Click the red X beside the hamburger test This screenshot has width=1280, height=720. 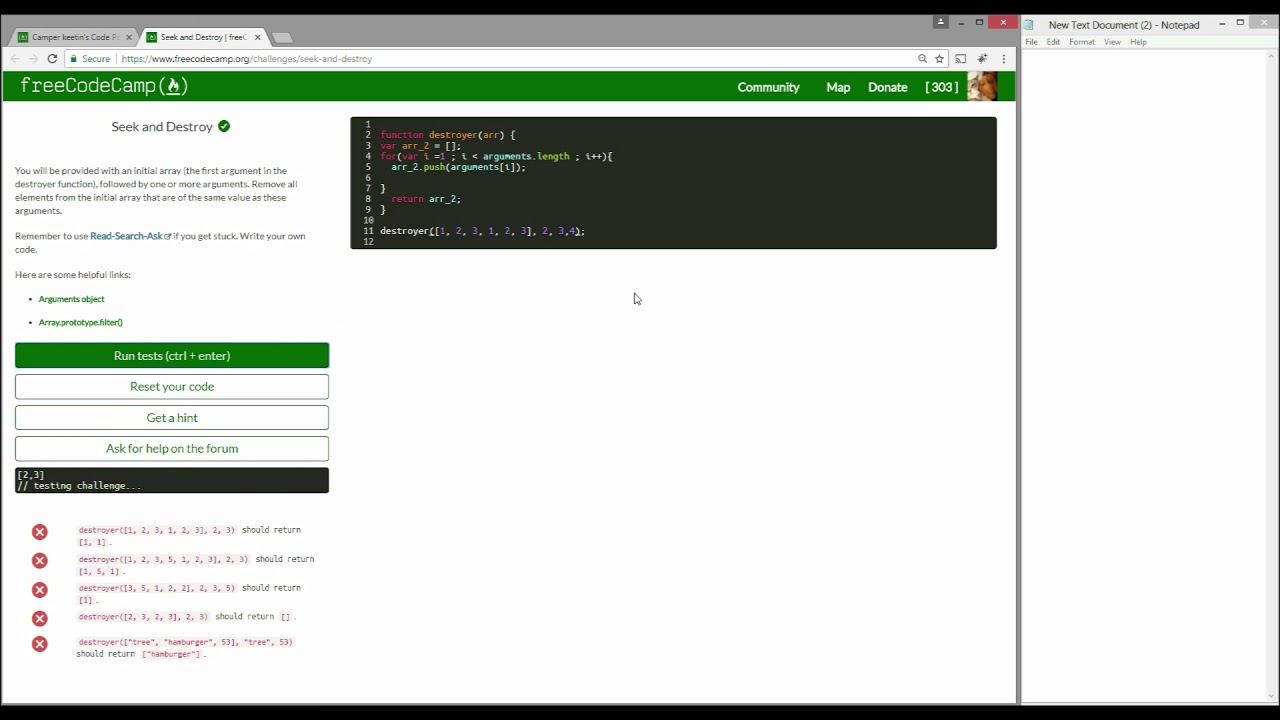point(40,644)
